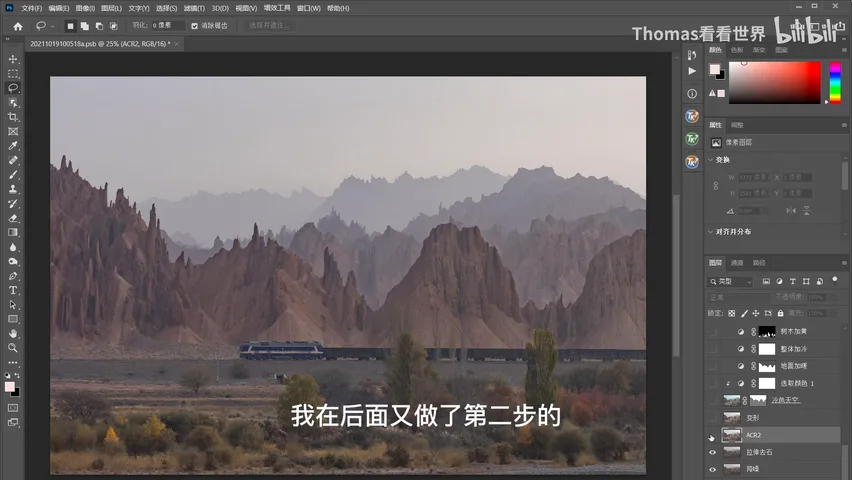Select the Brush tool
The width and height of the screenshot is (852, 480).
[13, 174]
